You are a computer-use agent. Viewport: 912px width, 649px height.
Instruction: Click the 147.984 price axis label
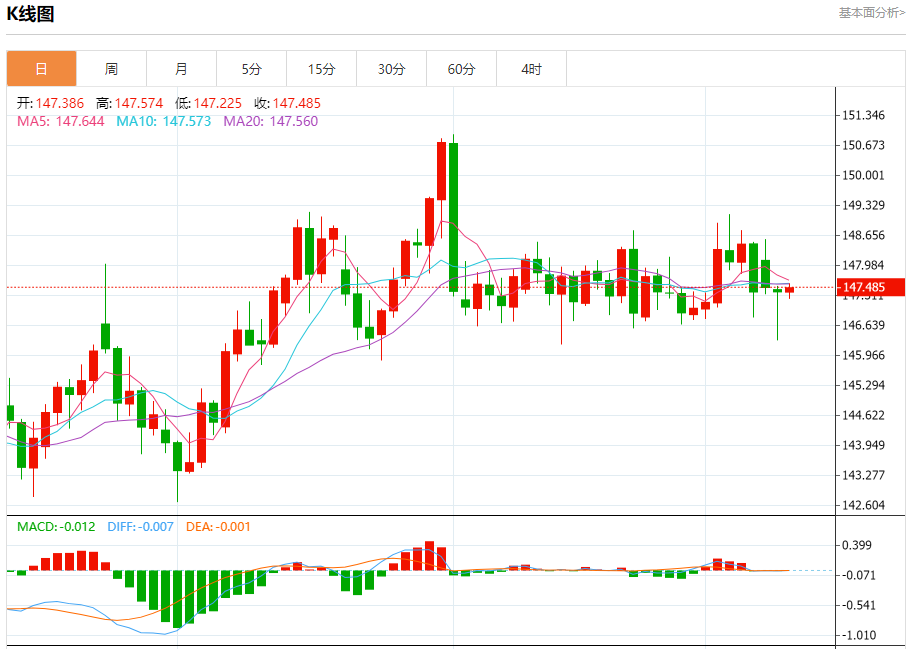pyautogui.click(x=864, y=265)
